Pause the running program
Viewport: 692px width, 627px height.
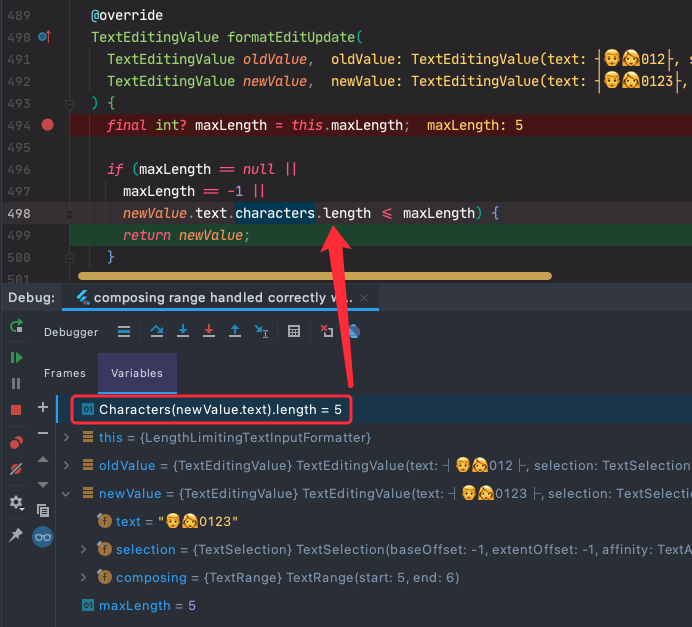tap(16, 383)
